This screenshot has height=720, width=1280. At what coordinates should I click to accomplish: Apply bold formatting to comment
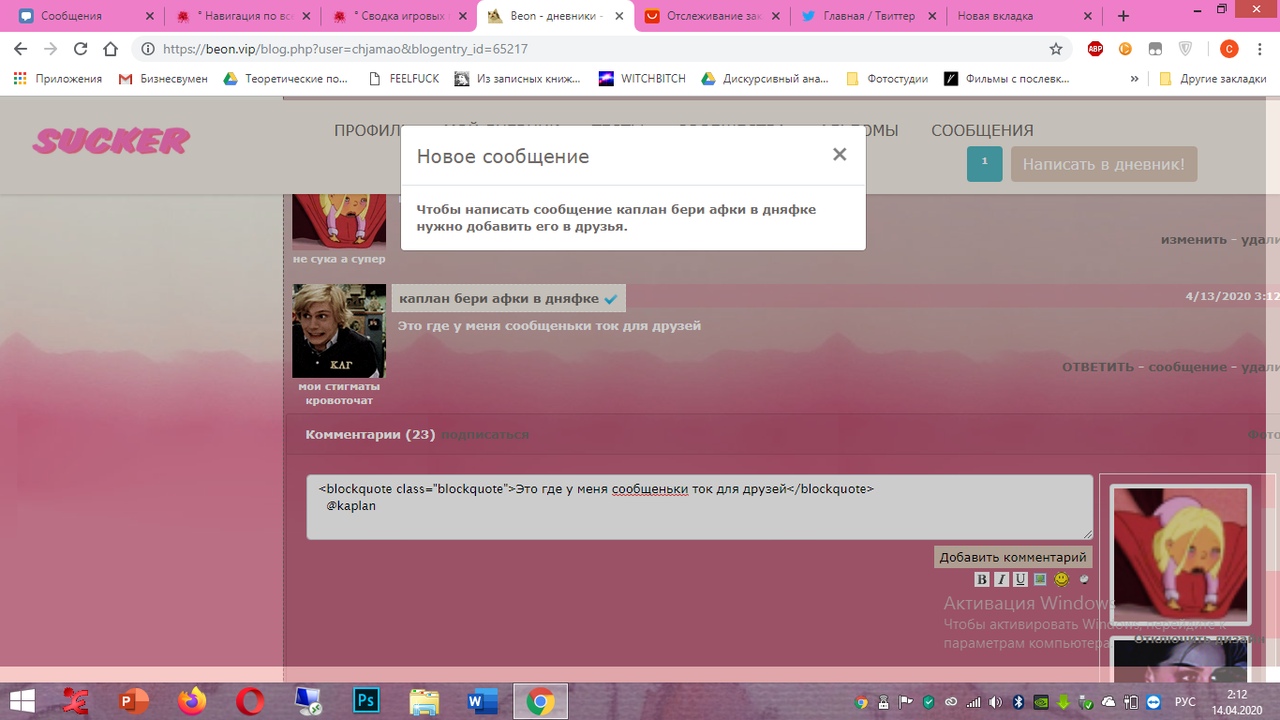pyautogui.click(x=982, y=580)
